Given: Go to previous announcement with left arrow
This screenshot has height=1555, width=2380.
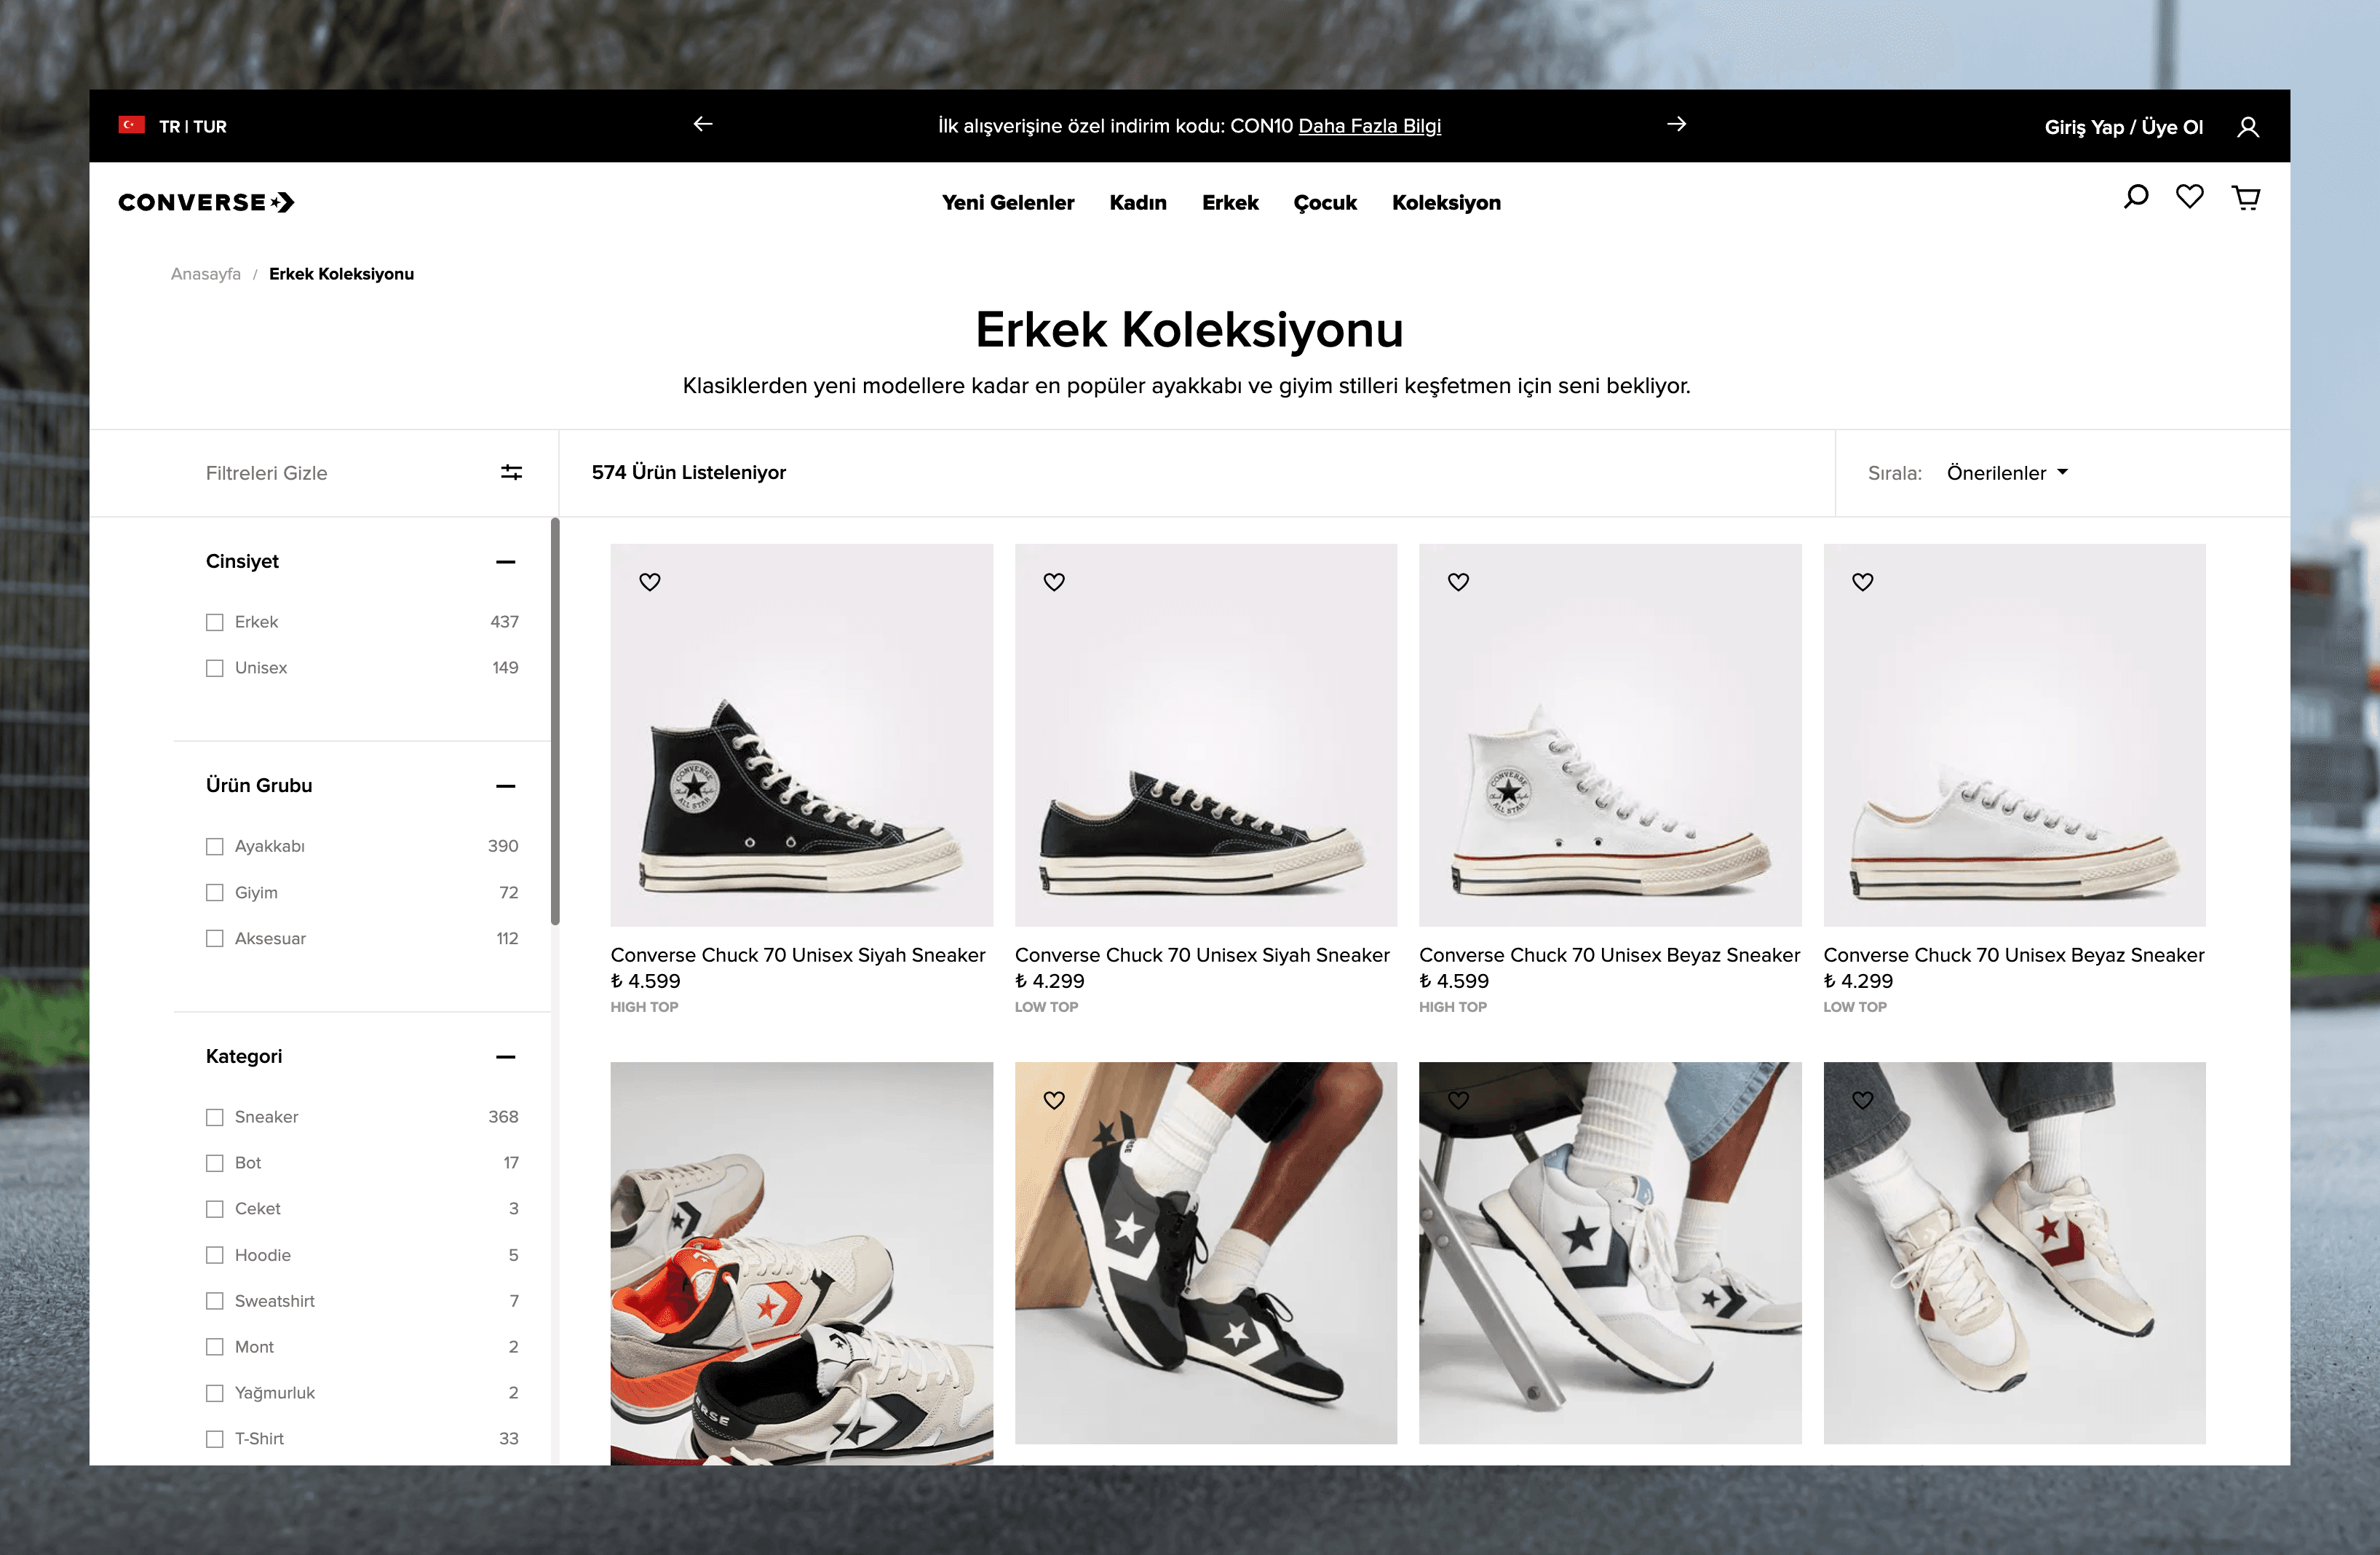Looking at the screenshot, I should [703, 124].
